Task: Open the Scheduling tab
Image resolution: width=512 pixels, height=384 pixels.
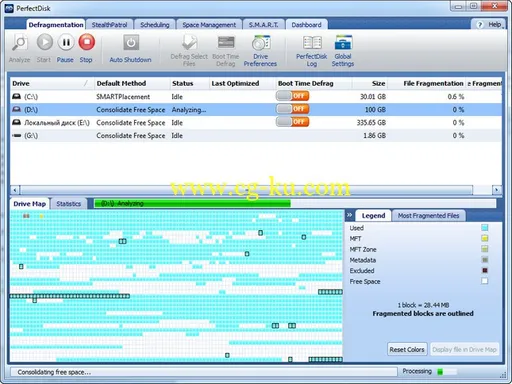Action: tap(155, 25)
